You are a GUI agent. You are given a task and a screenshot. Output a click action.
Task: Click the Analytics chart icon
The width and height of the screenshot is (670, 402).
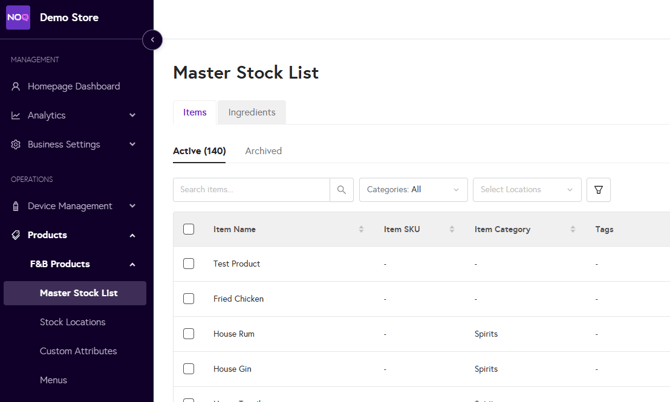click(15, 116)
